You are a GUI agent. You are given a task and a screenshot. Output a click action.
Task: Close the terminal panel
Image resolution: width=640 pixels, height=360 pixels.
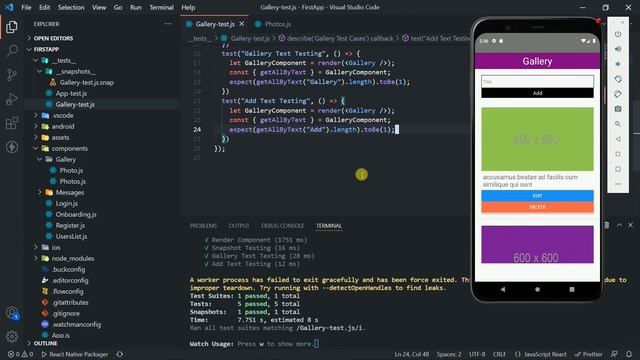(x=631, y=225)
